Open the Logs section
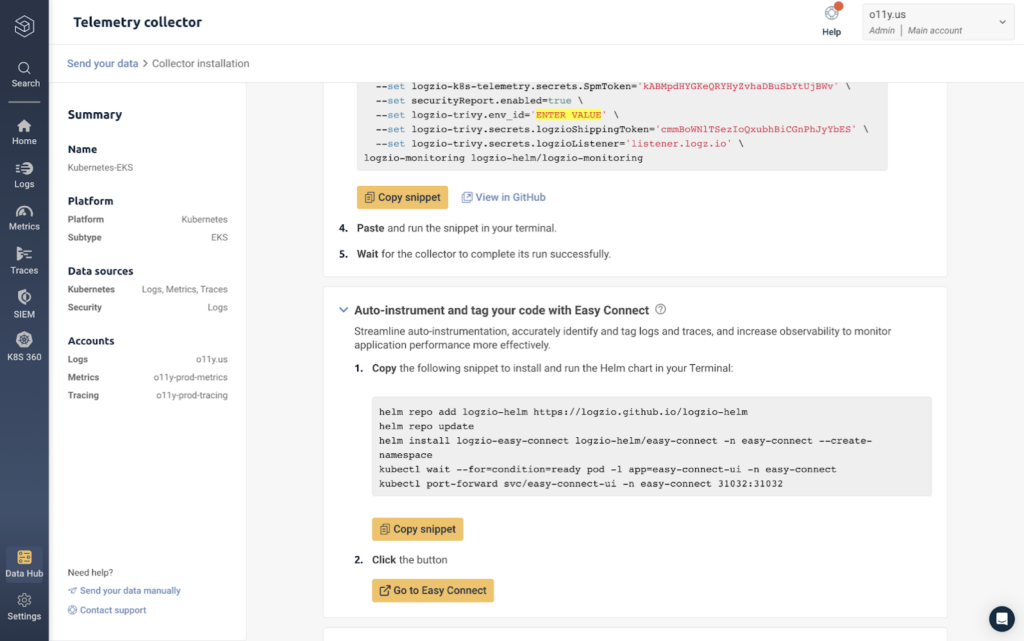Image resolution: width=1024 pixels, height=641 pixels. [24, 175]
